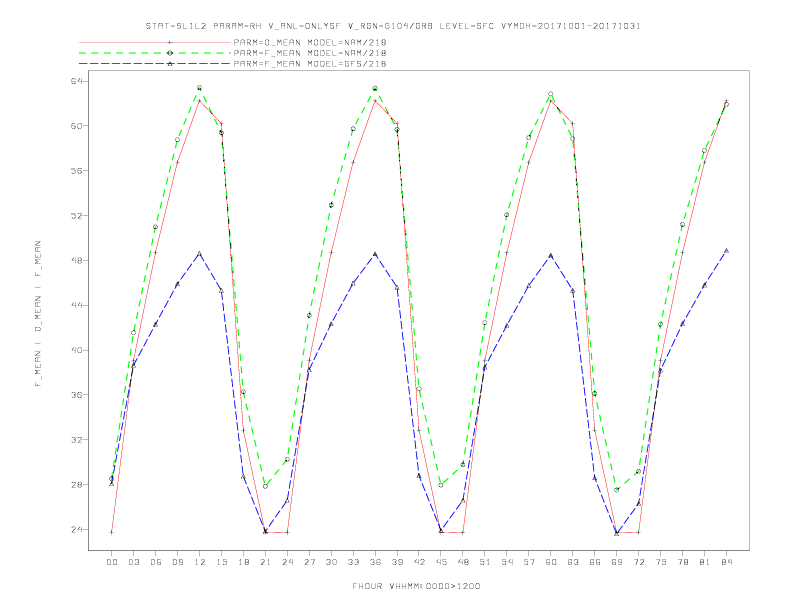Image resolution: width=792 pixels, height=612 pixels.
Task: Click x-axis tick label 78
Action: click(683, 562)
